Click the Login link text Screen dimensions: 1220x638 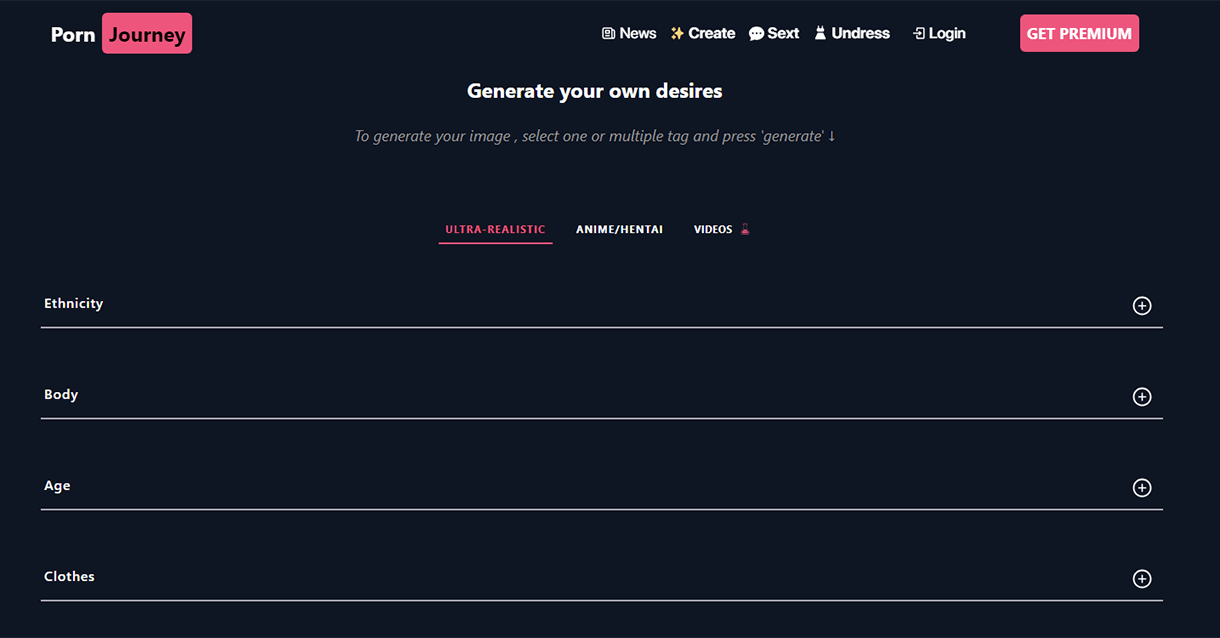click(946, 34)
